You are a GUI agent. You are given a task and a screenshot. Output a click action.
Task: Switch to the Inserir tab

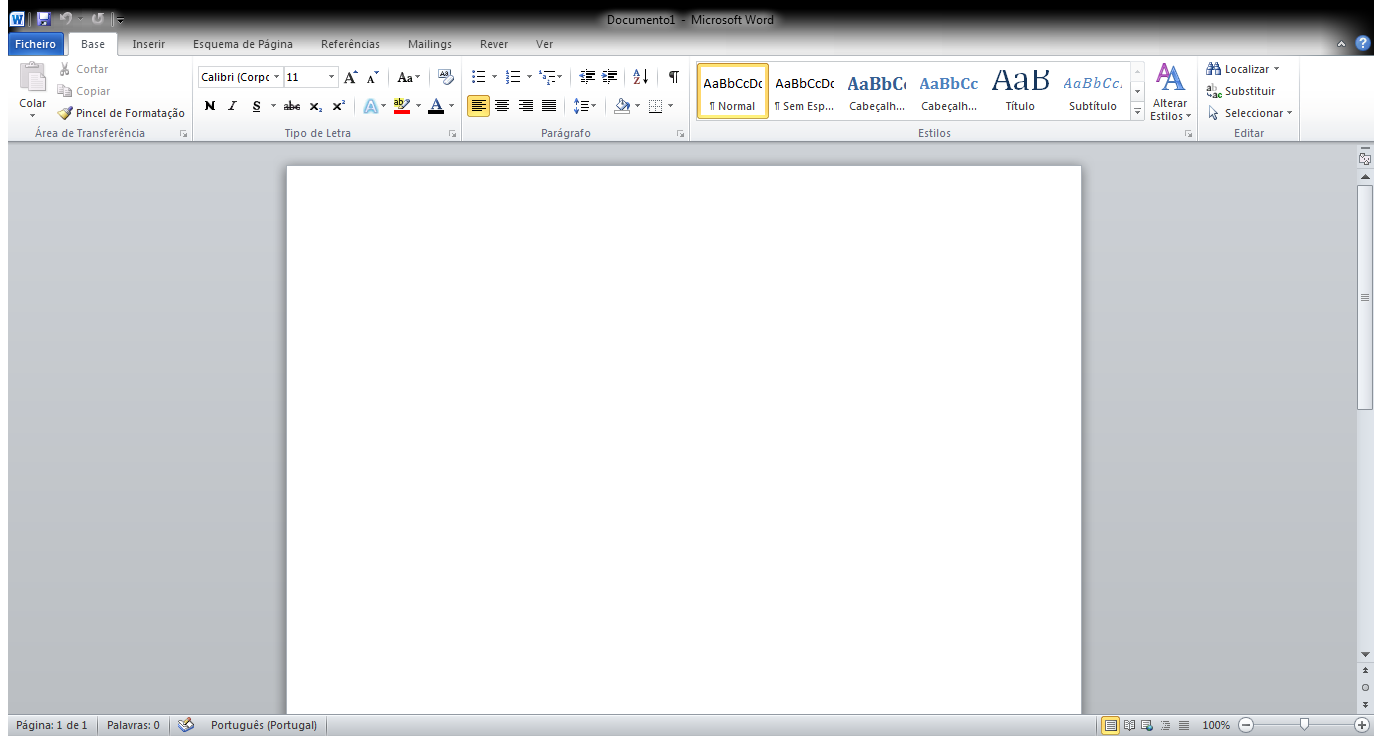[149, 44]
